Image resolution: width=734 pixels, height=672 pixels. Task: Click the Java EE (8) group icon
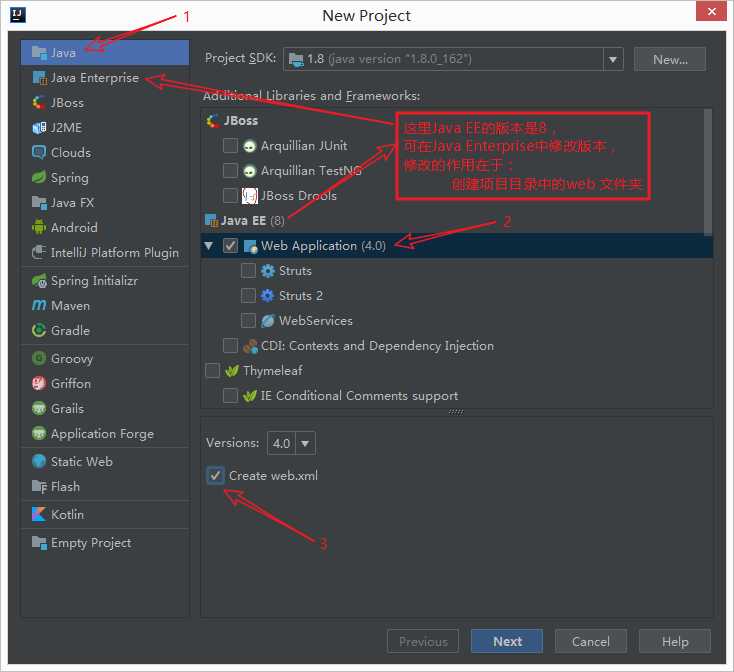(212, 220)
